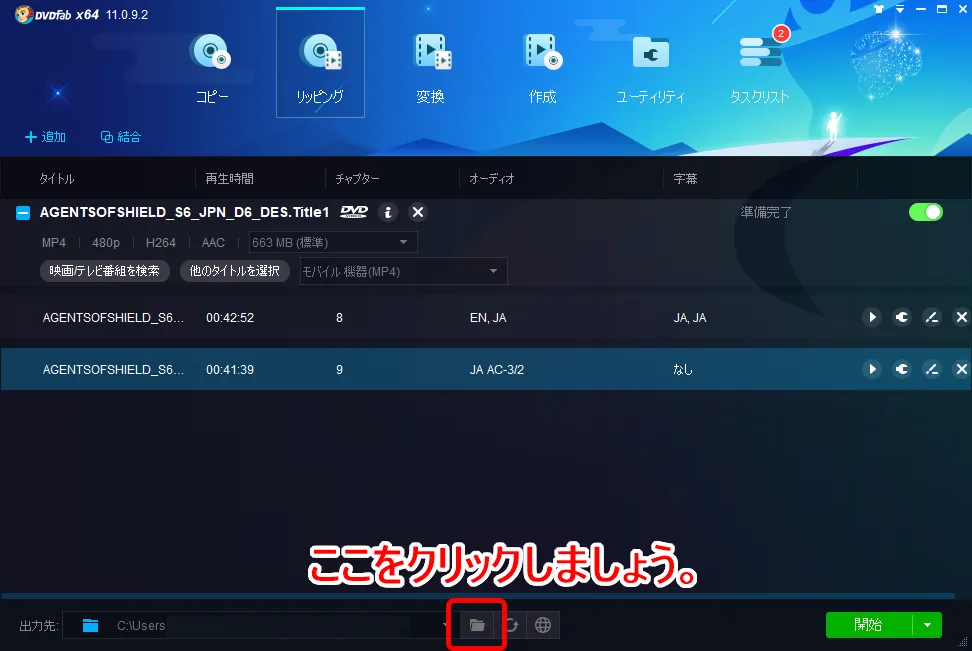Image resolution: width=972 pixels, height=651 pixels.
Task: Open advanced settings for the 00:41:39 title
Action: tap(902, 370)
